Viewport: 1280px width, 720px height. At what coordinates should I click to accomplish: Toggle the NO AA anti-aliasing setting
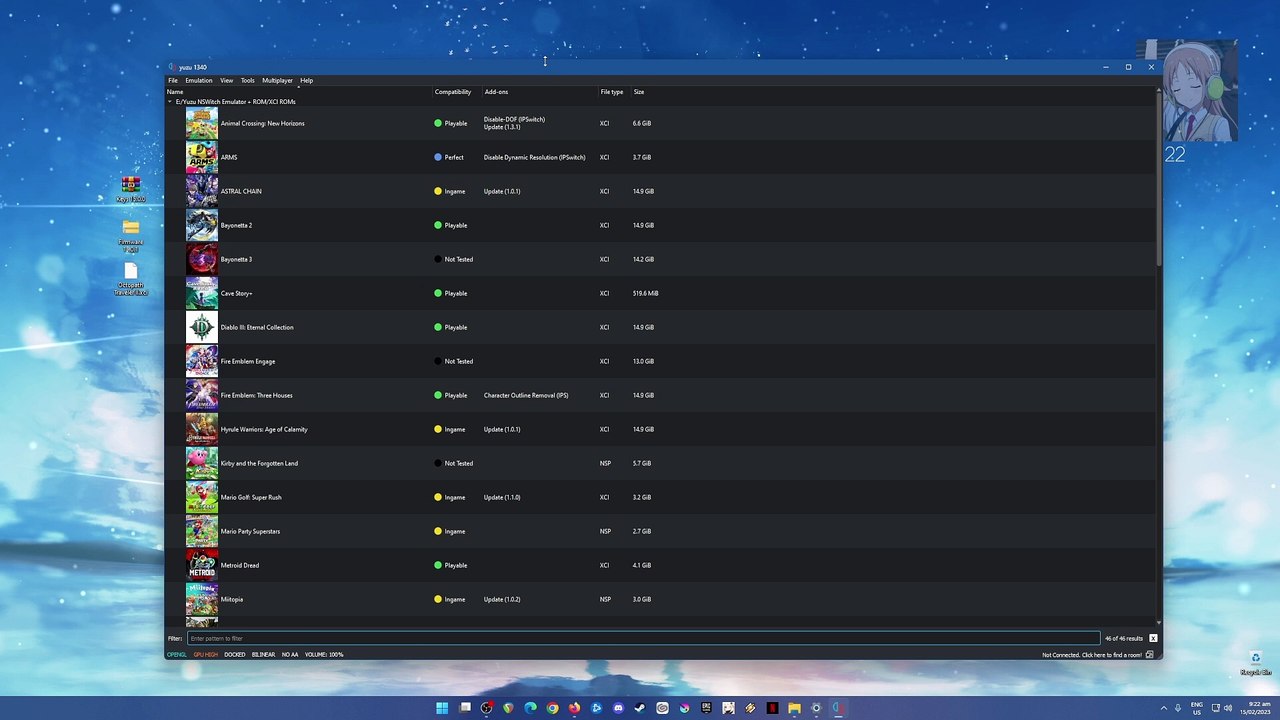point(290,655)
